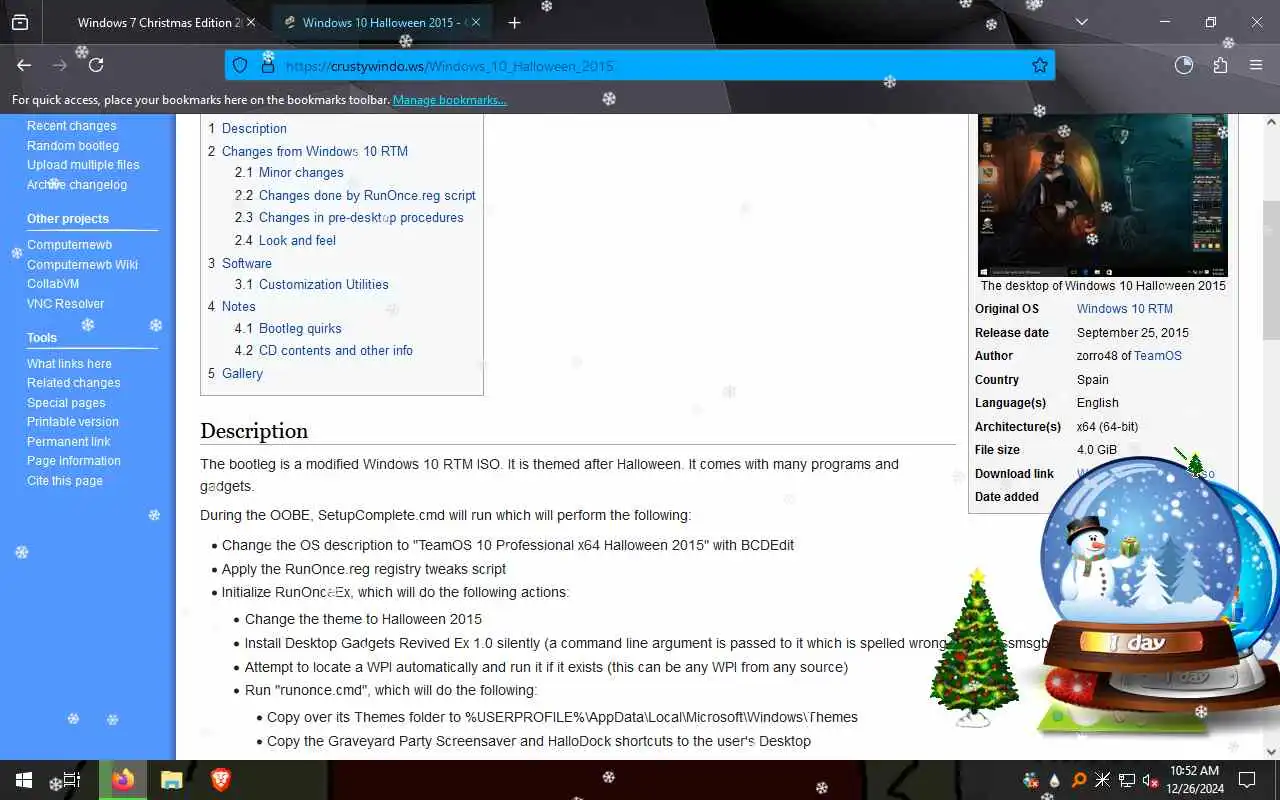Jump to 2.2 Changes done by RunOnce.reg script

[355, 196]
